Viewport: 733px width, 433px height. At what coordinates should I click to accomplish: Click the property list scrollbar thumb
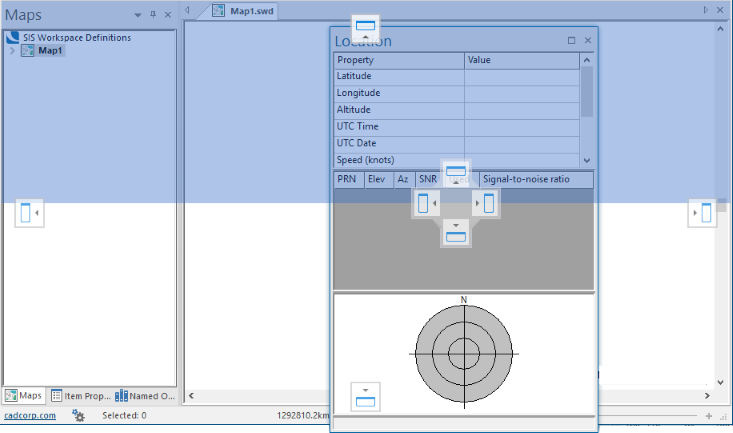click(587, 92)
